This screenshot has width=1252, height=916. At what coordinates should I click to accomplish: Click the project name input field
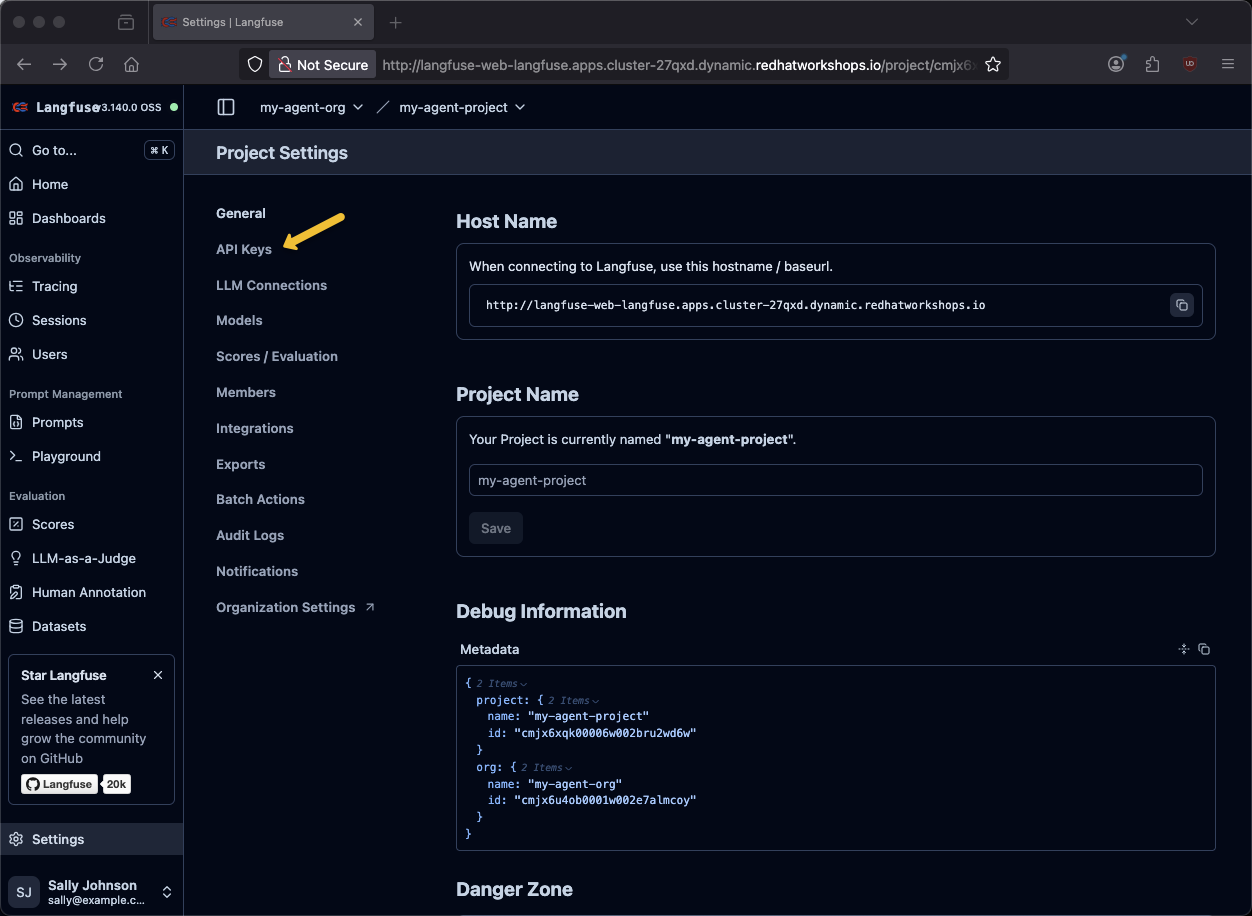pos(835,480)
